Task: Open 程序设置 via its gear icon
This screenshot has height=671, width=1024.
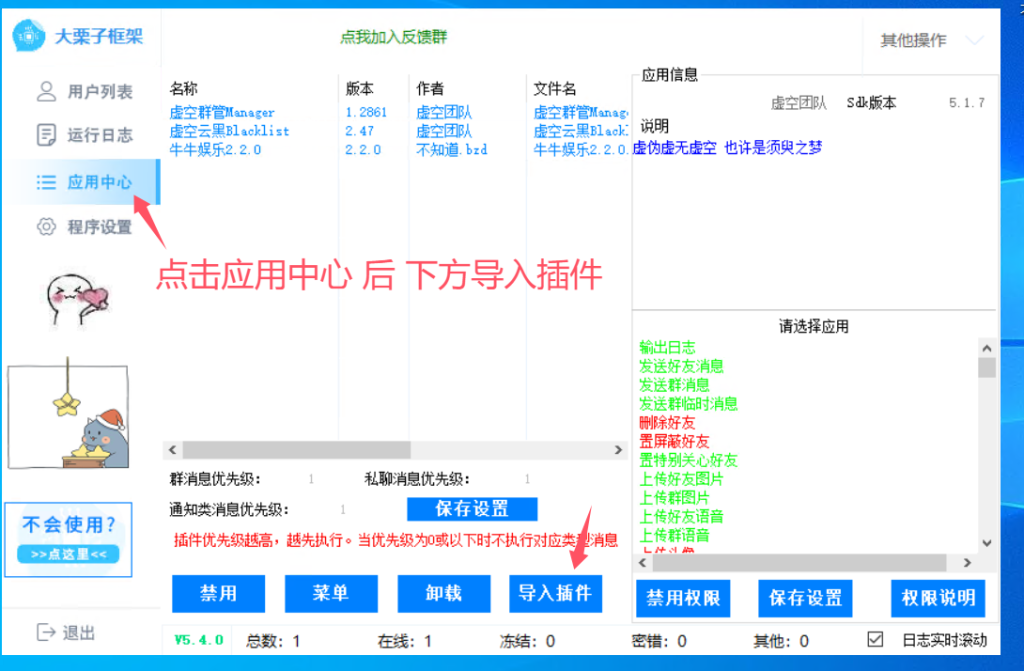Action: (x=46, y=227)
